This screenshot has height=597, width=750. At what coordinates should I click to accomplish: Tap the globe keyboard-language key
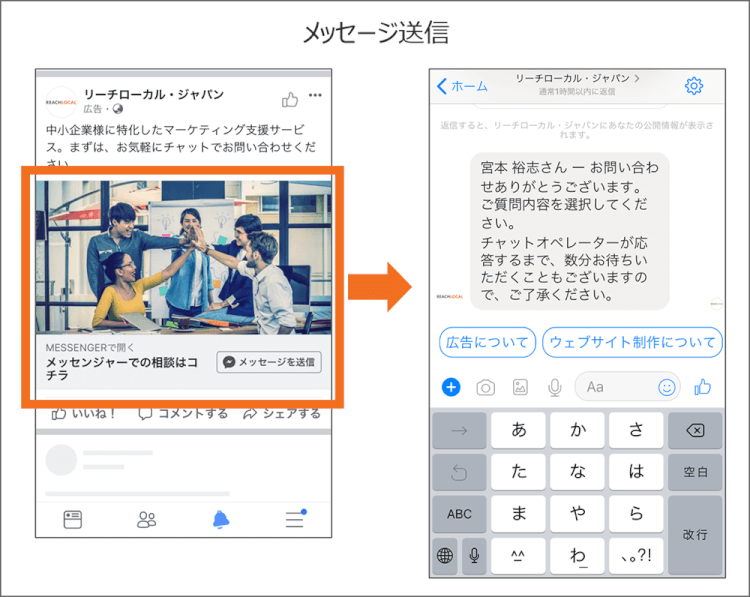(x=445, y=555)
